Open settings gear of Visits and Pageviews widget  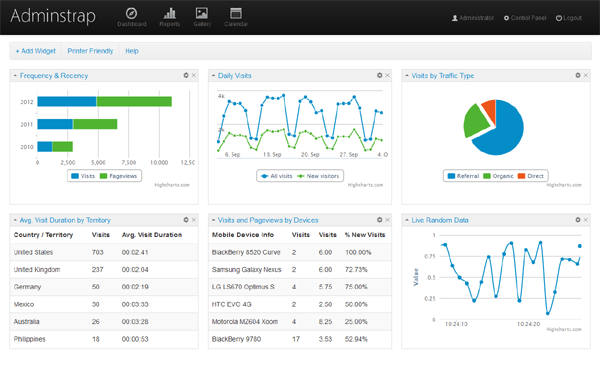click(380, 220)
